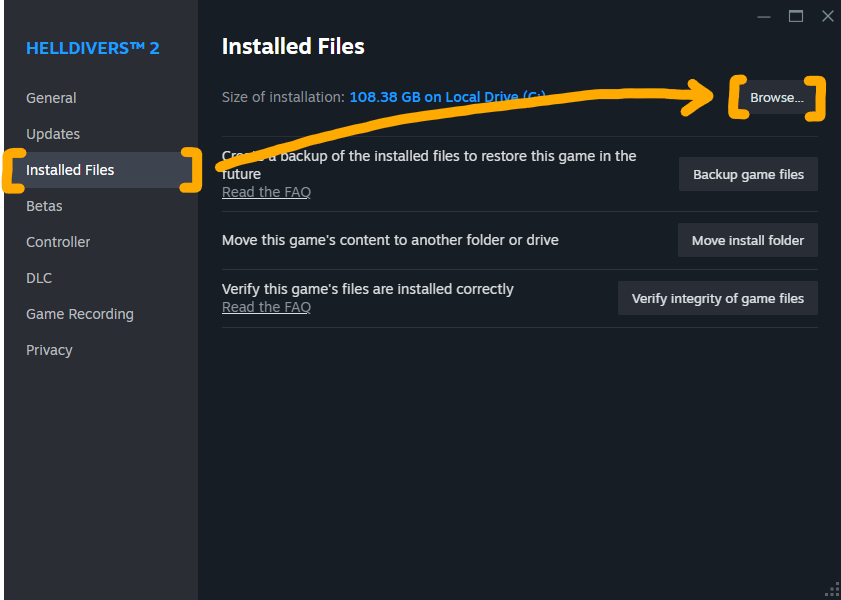Image resolution: width=841 pixels, height=600 pixels.
Task: Verify integrity of game files
Action: (x=718, y=298)
